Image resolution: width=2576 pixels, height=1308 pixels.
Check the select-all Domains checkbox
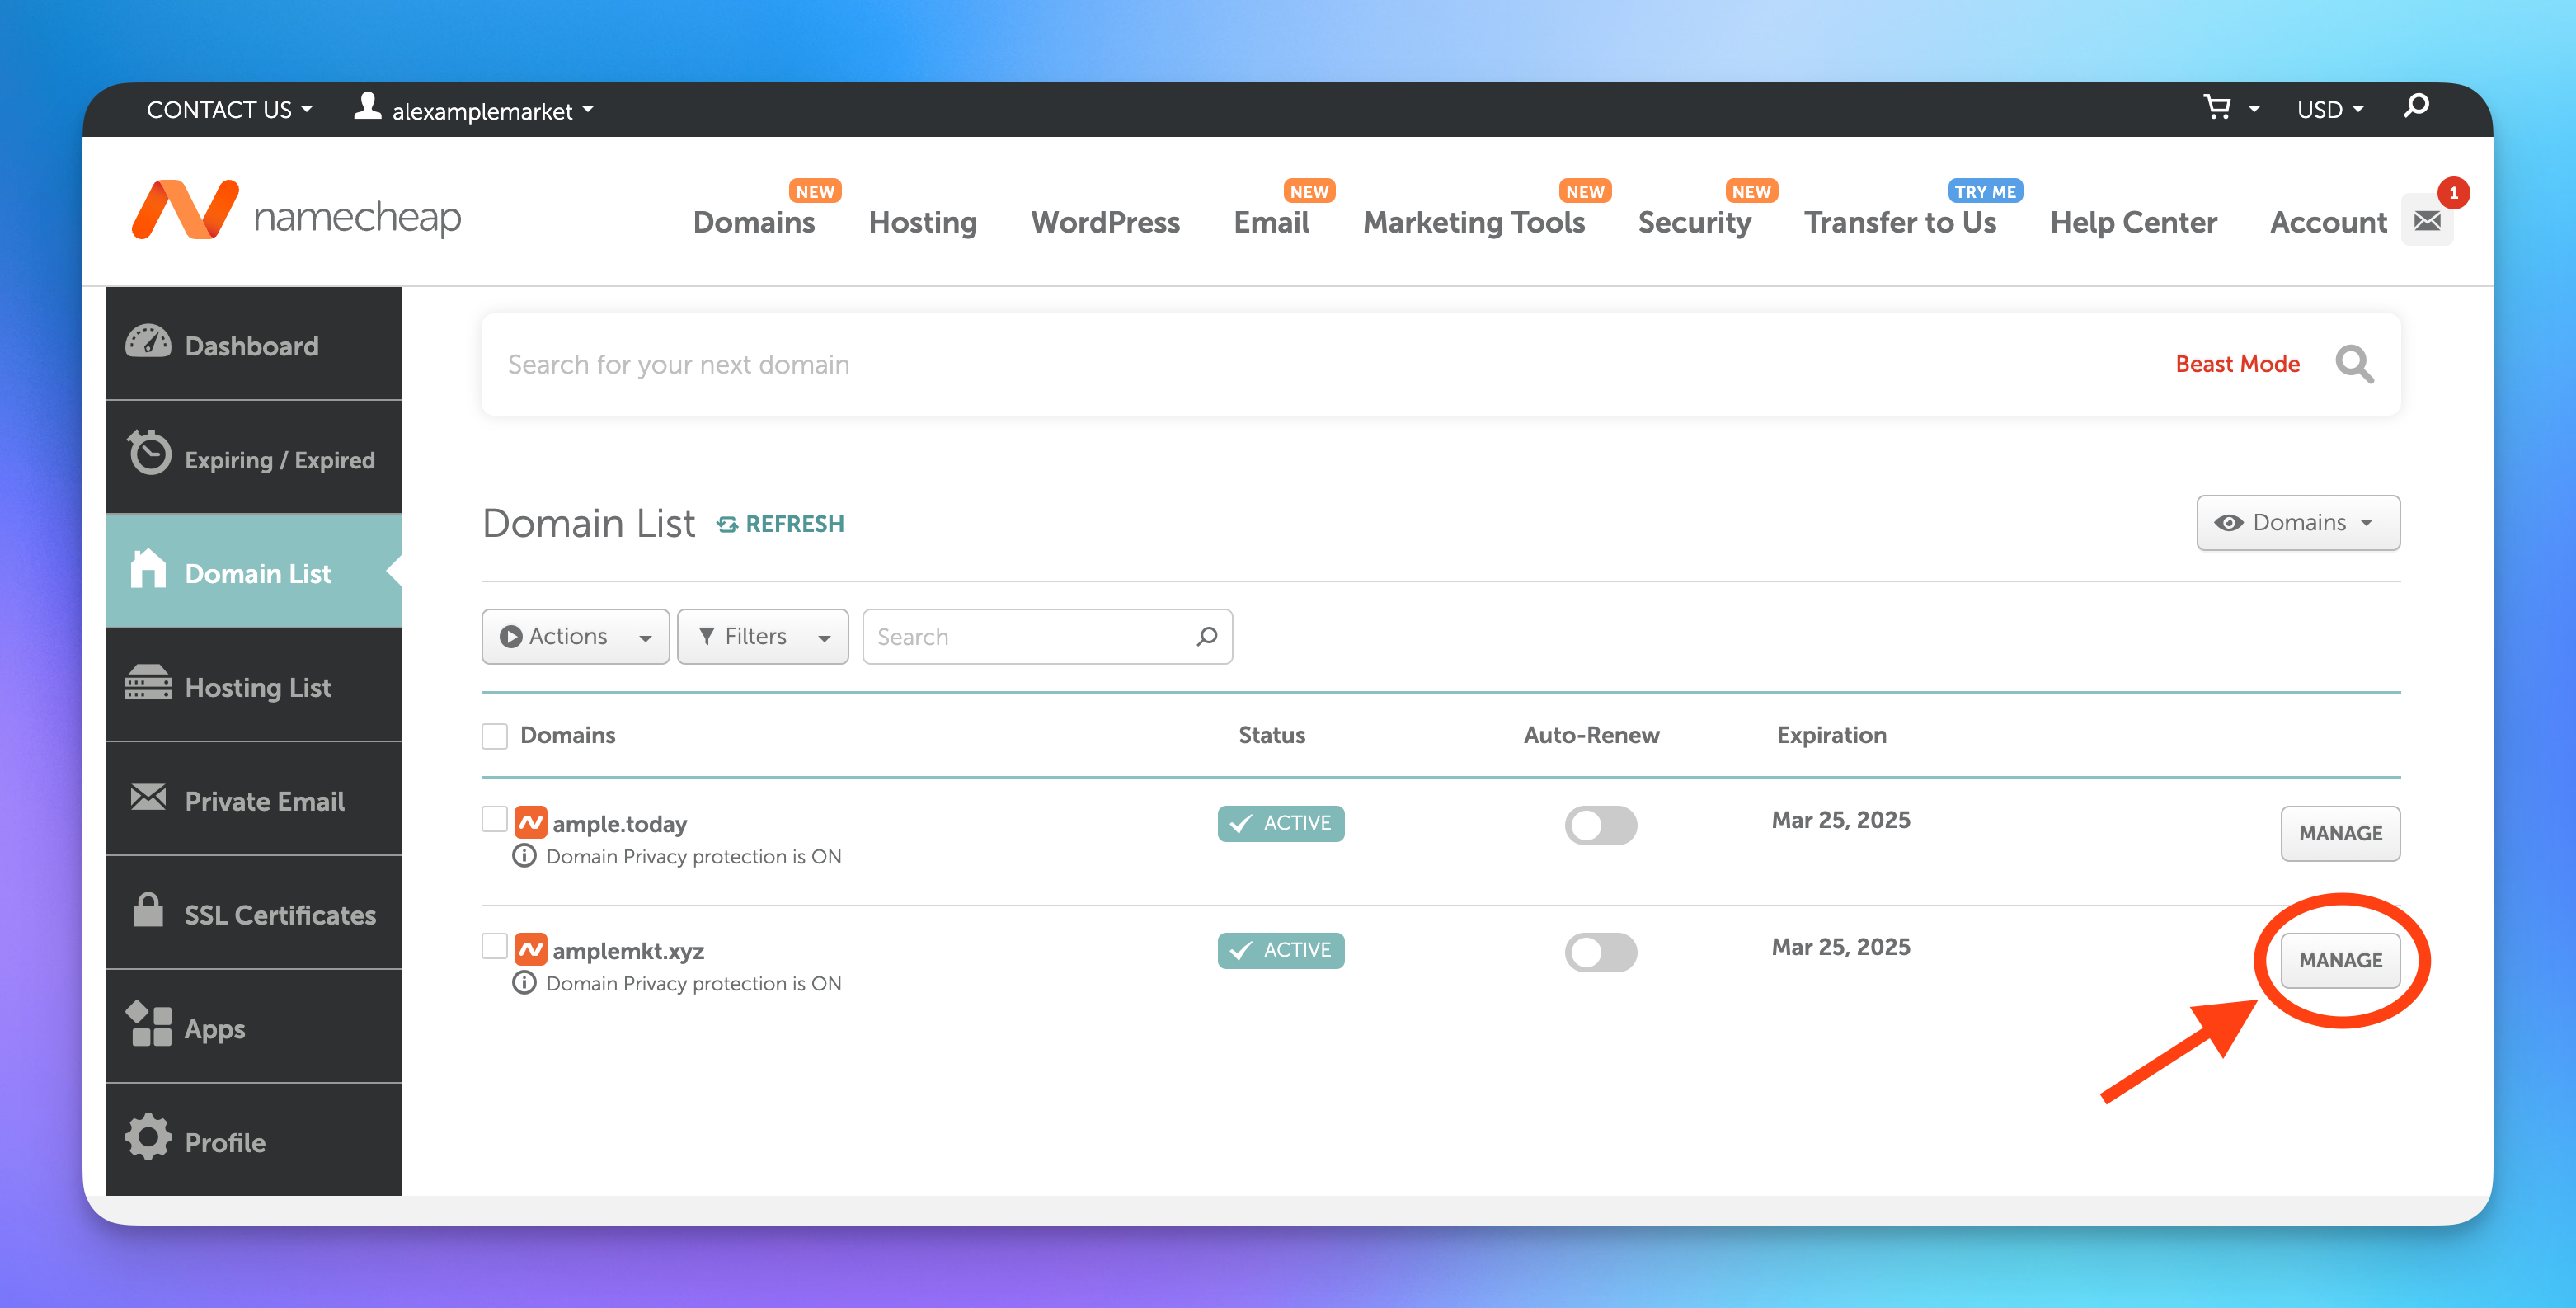[494, 736]
